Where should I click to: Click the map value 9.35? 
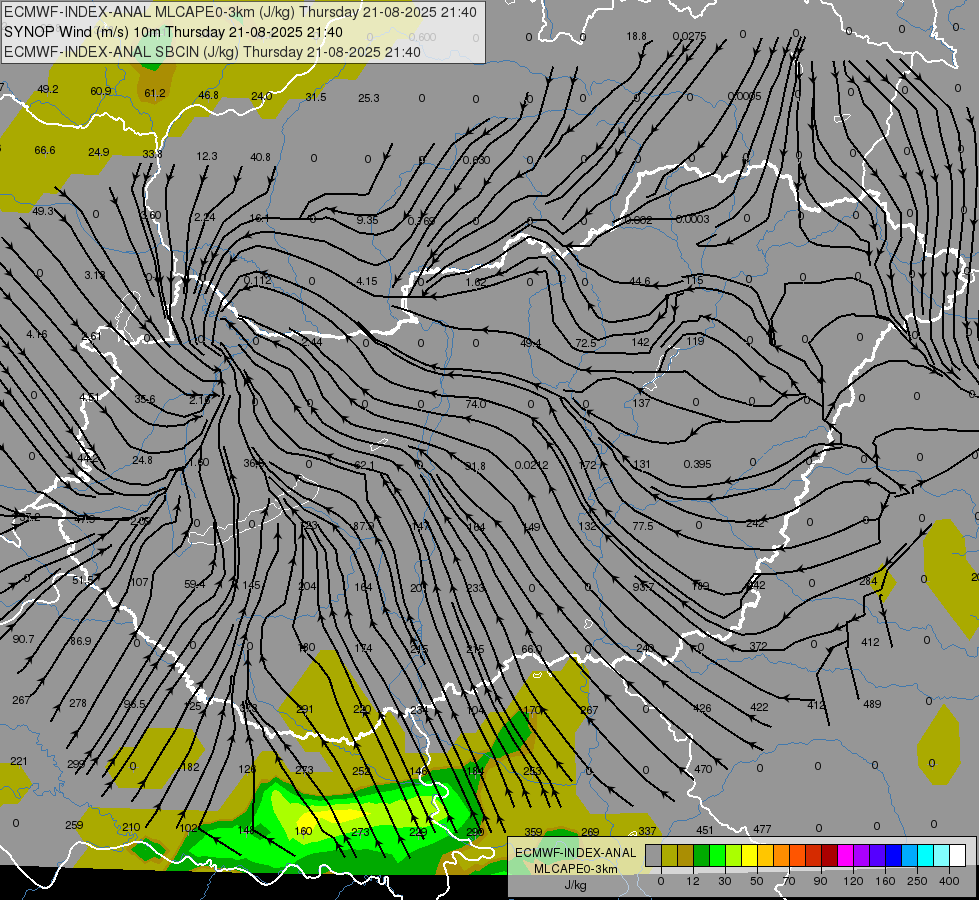[368, 220]
